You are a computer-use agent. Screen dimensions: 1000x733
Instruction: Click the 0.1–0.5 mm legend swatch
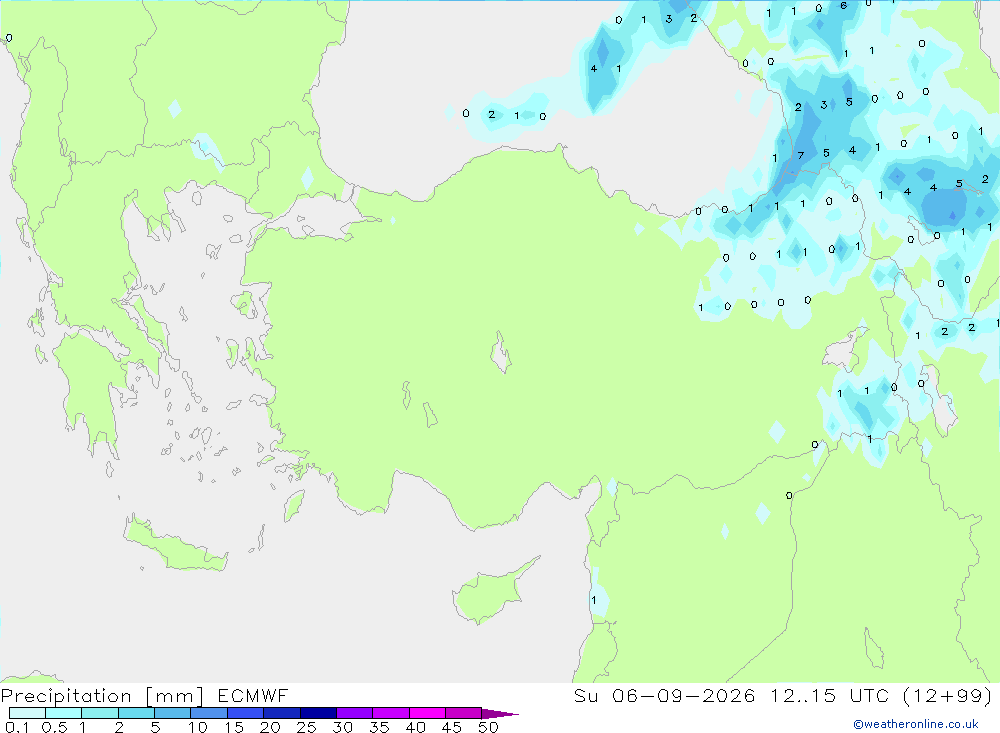[x=27, y=713]
